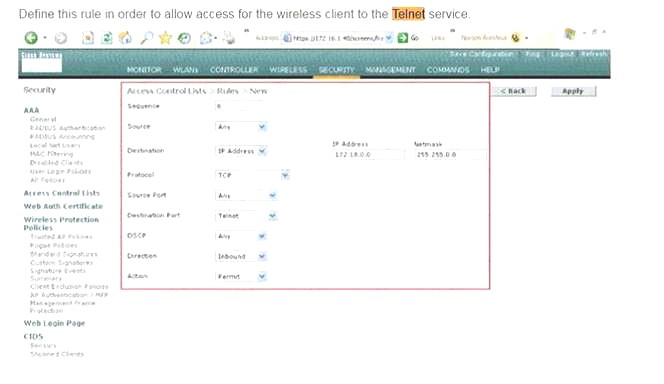Click the IP Address input field

(368, 155)
